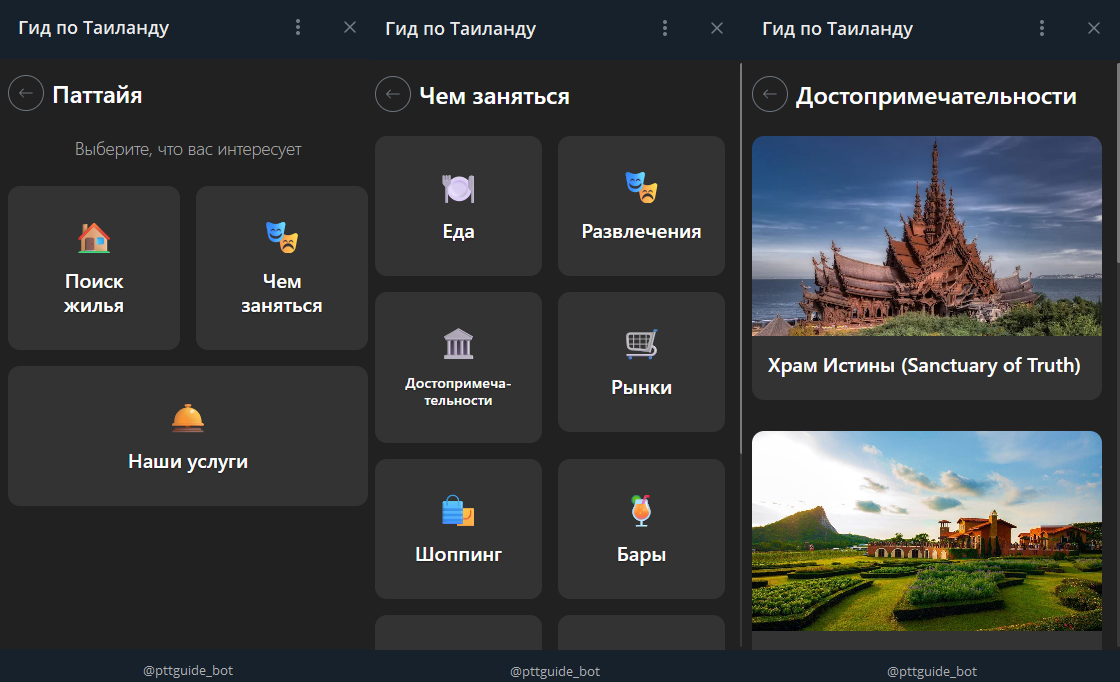
Task: Choose the Бары category label
Action: [x=641, y=554]
